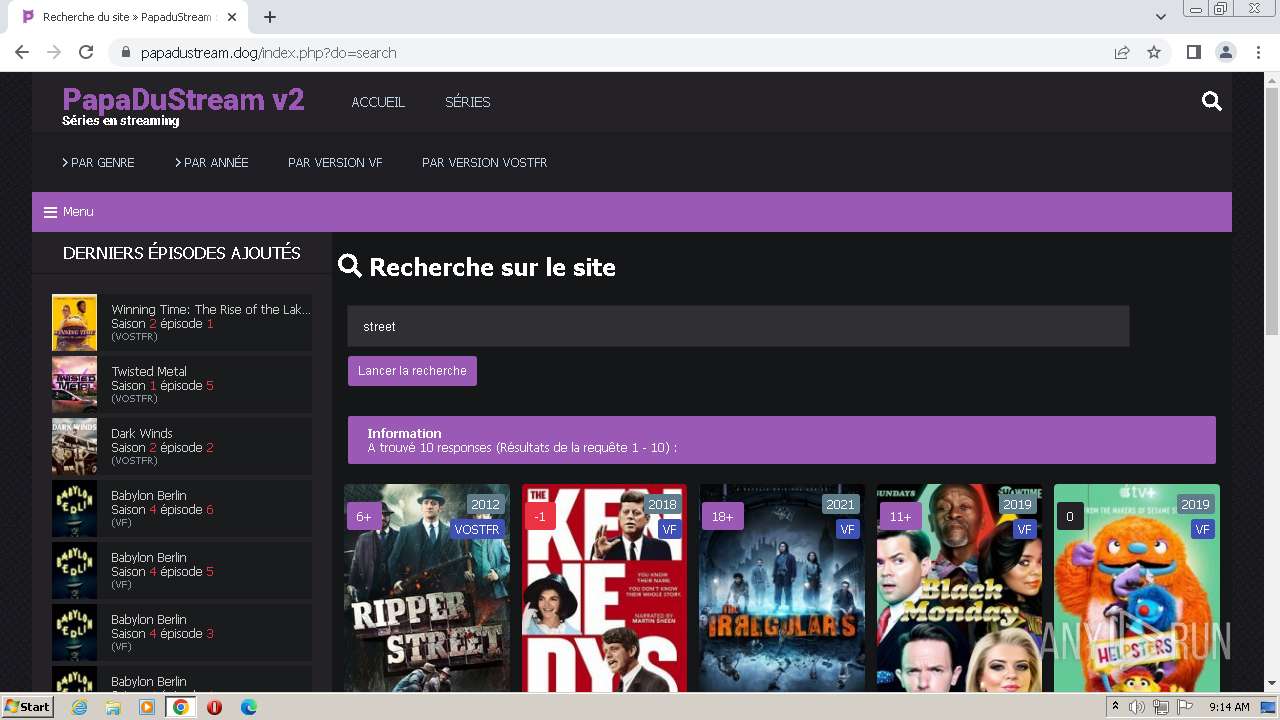Screen dimensions: 1280x720
Task: Open the SÉRIES menu item
Action: (467, 102)
